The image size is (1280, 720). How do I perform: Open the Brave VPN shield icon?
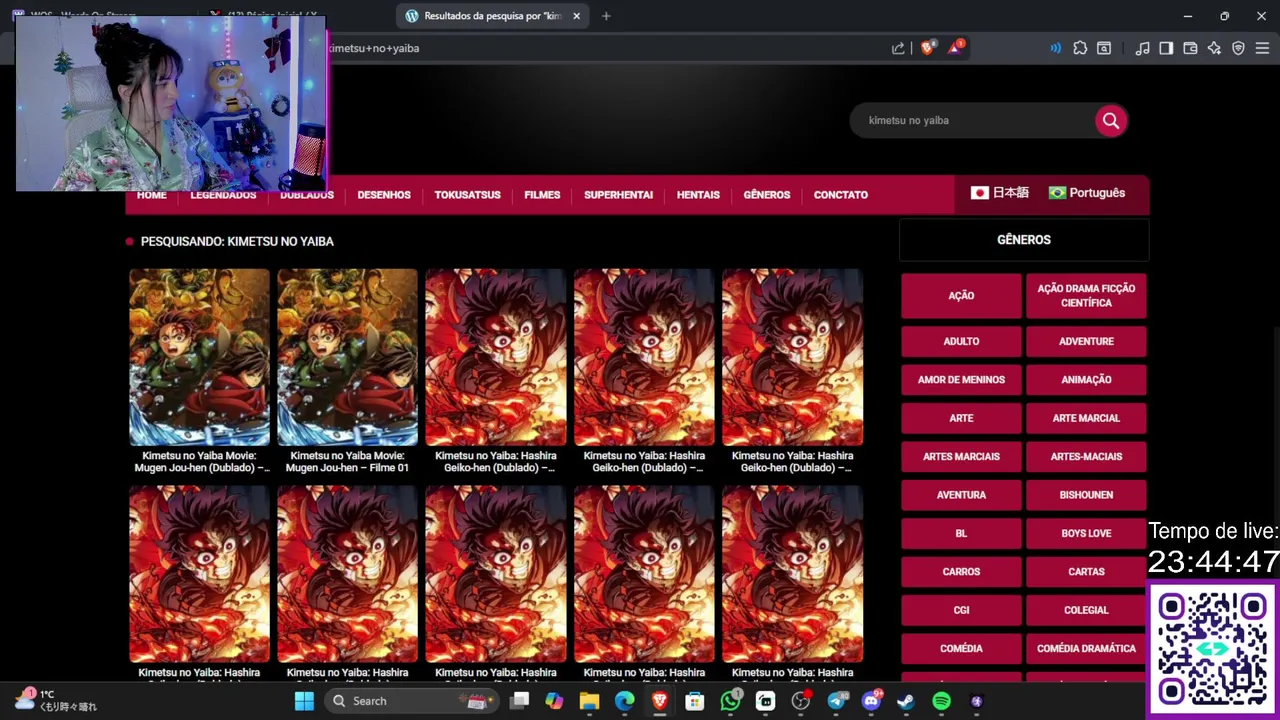pyautogui.click(x=1238, y=48)
